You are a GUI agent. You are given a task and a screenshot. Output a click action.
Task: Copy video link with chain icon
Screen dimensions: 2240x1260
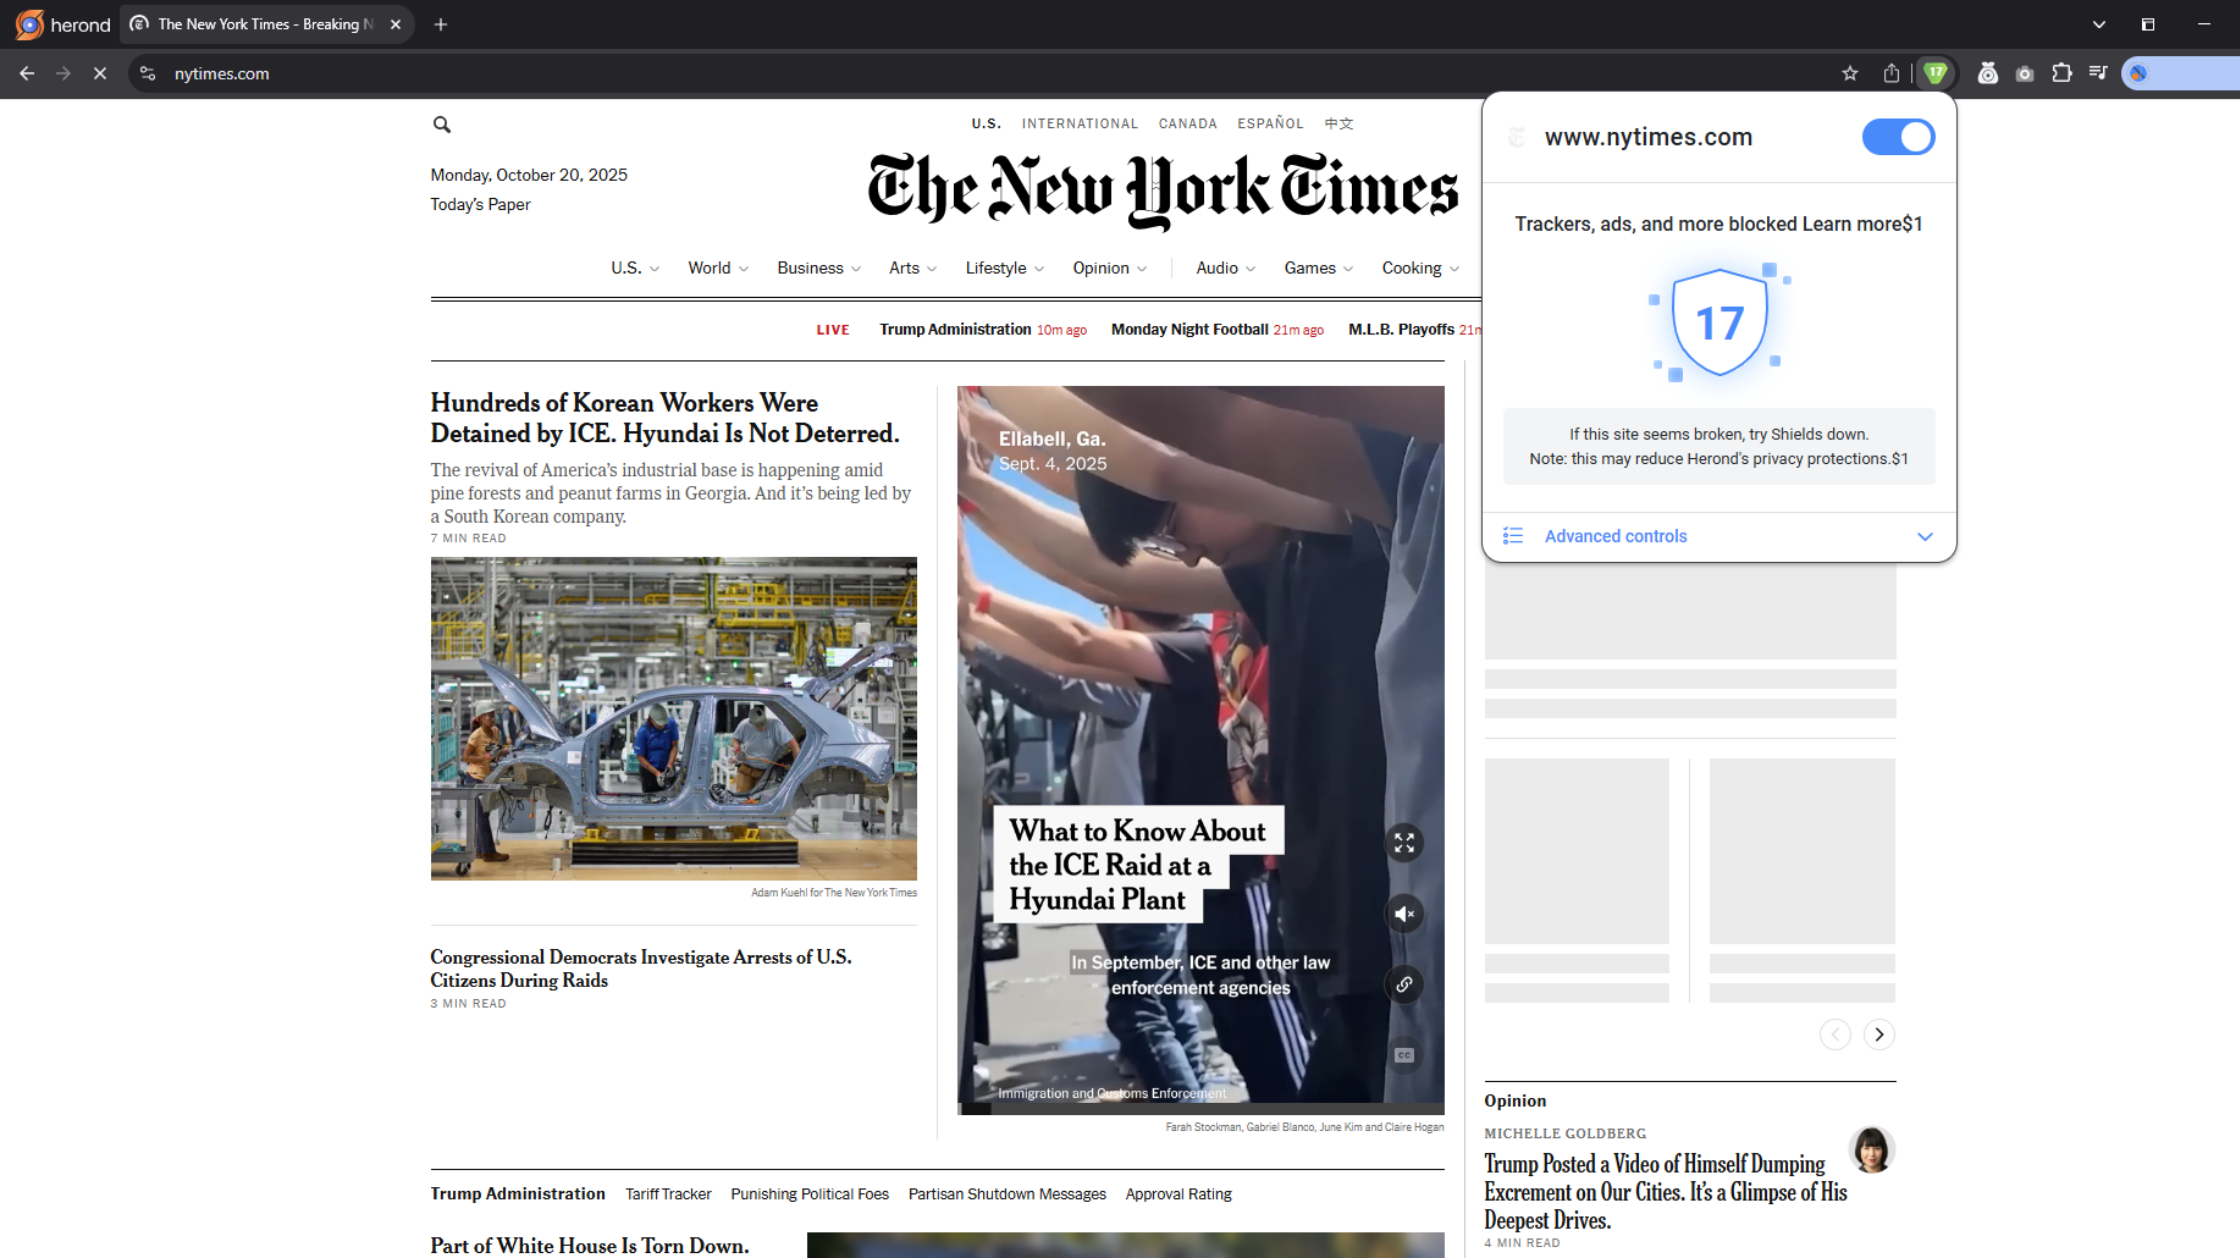tap(1403, 985)
